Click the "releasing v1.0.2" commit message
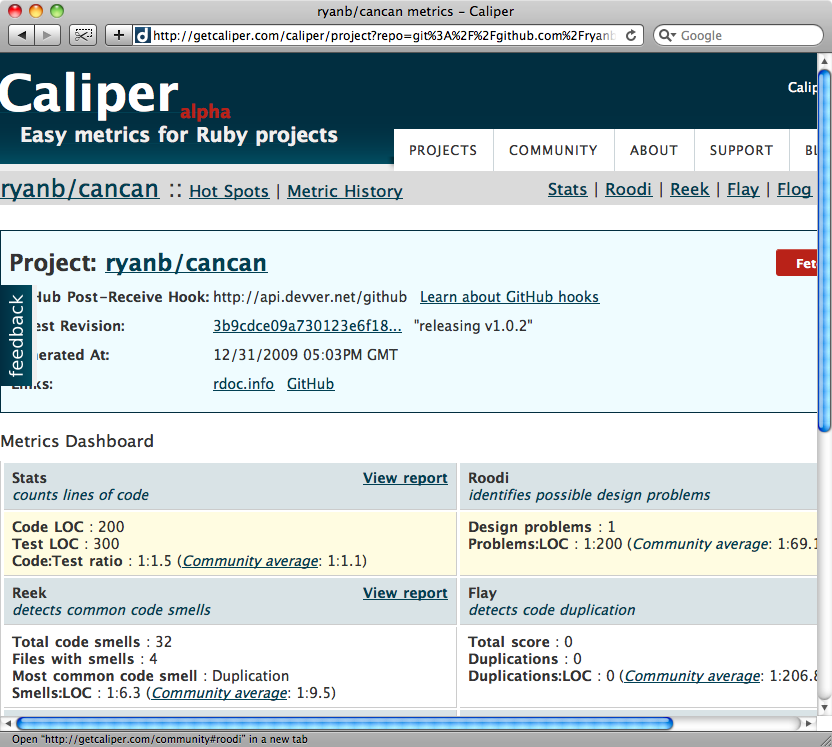Image resolution: width=832 pixels, height=747 pixels. coord(473,326)
